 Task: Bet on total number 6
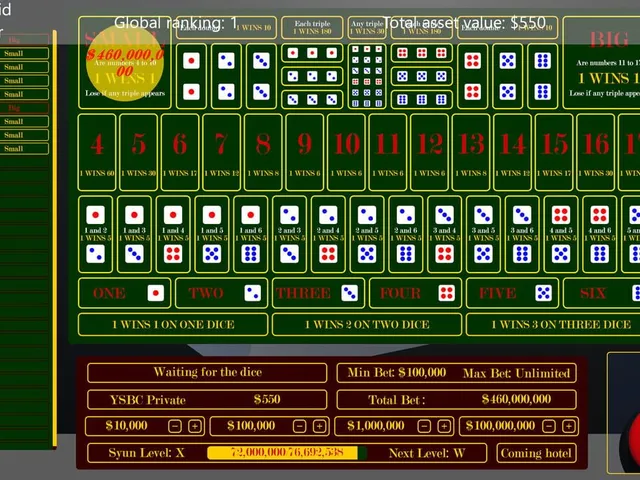click(x=180, y=152)
